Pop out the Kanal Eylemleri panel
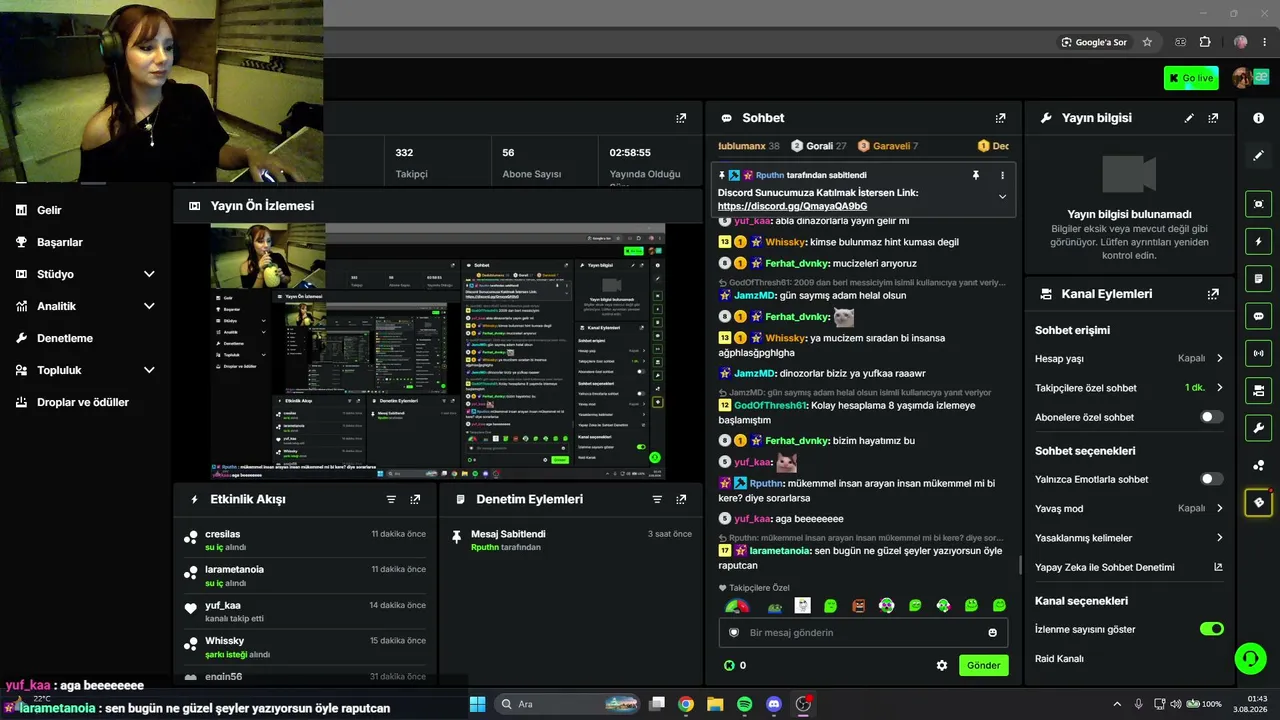 point(1213,294)
